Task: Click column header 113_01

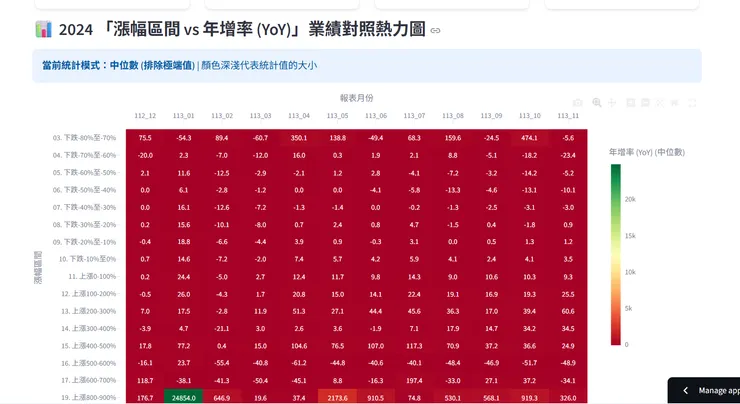Action: click(184, 116)
